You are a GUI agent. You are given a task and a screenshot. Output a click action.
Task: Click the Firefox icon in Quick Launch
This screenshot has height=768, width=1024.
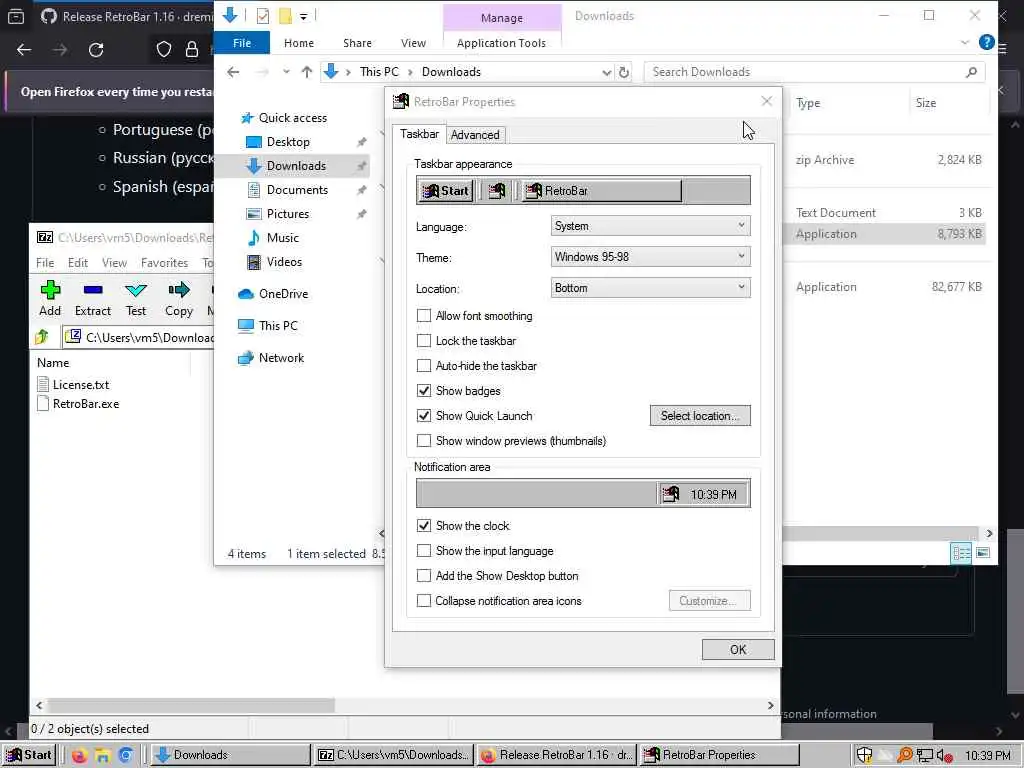click(x=79, y=756)
